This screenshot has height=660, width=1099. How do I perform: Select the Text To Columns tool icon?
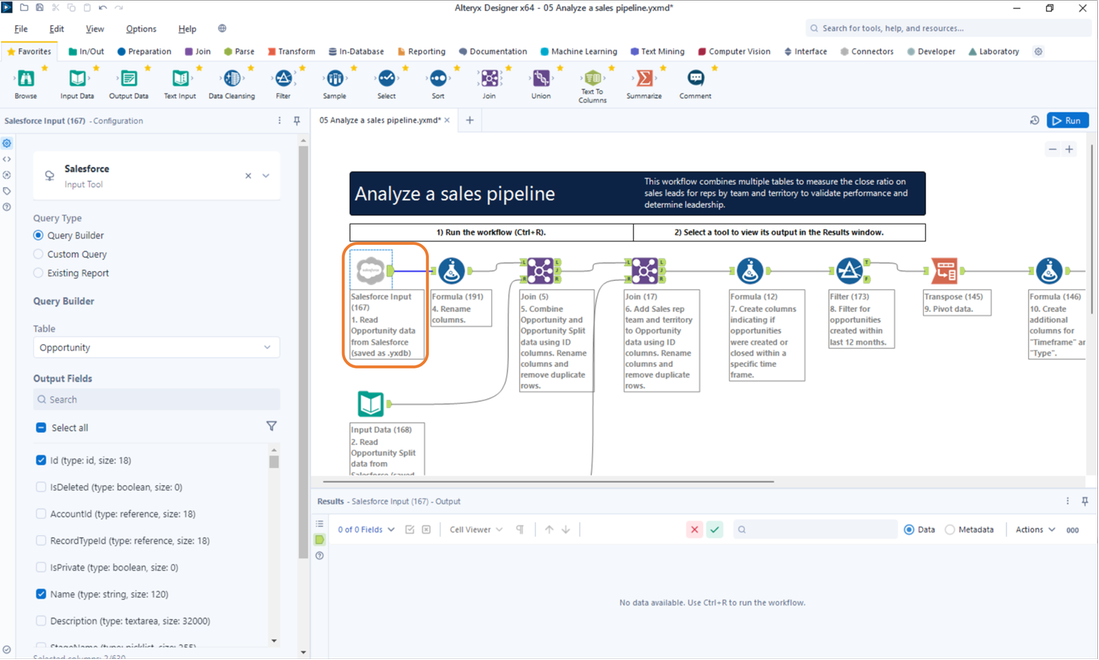593,77
